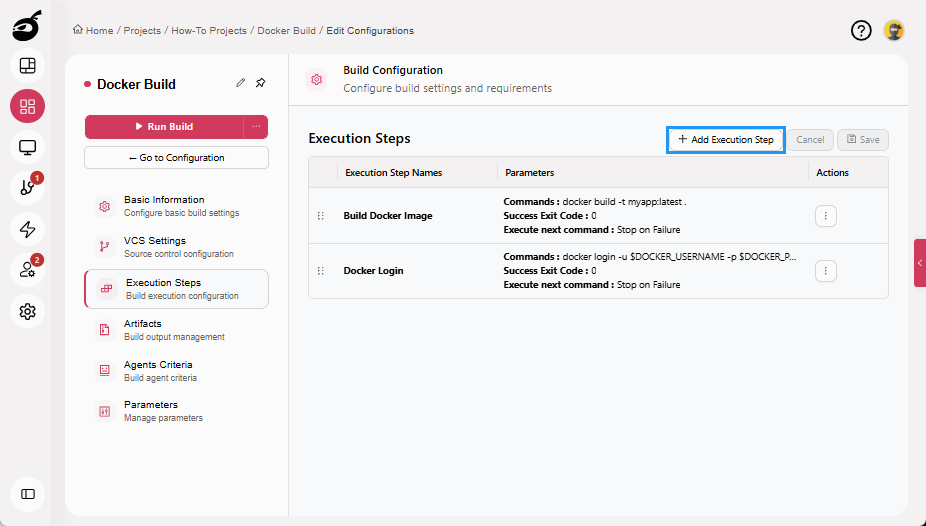Click the drag handle of Docker Login row
This screenshot has width=926, height=526.
[321, 270]
